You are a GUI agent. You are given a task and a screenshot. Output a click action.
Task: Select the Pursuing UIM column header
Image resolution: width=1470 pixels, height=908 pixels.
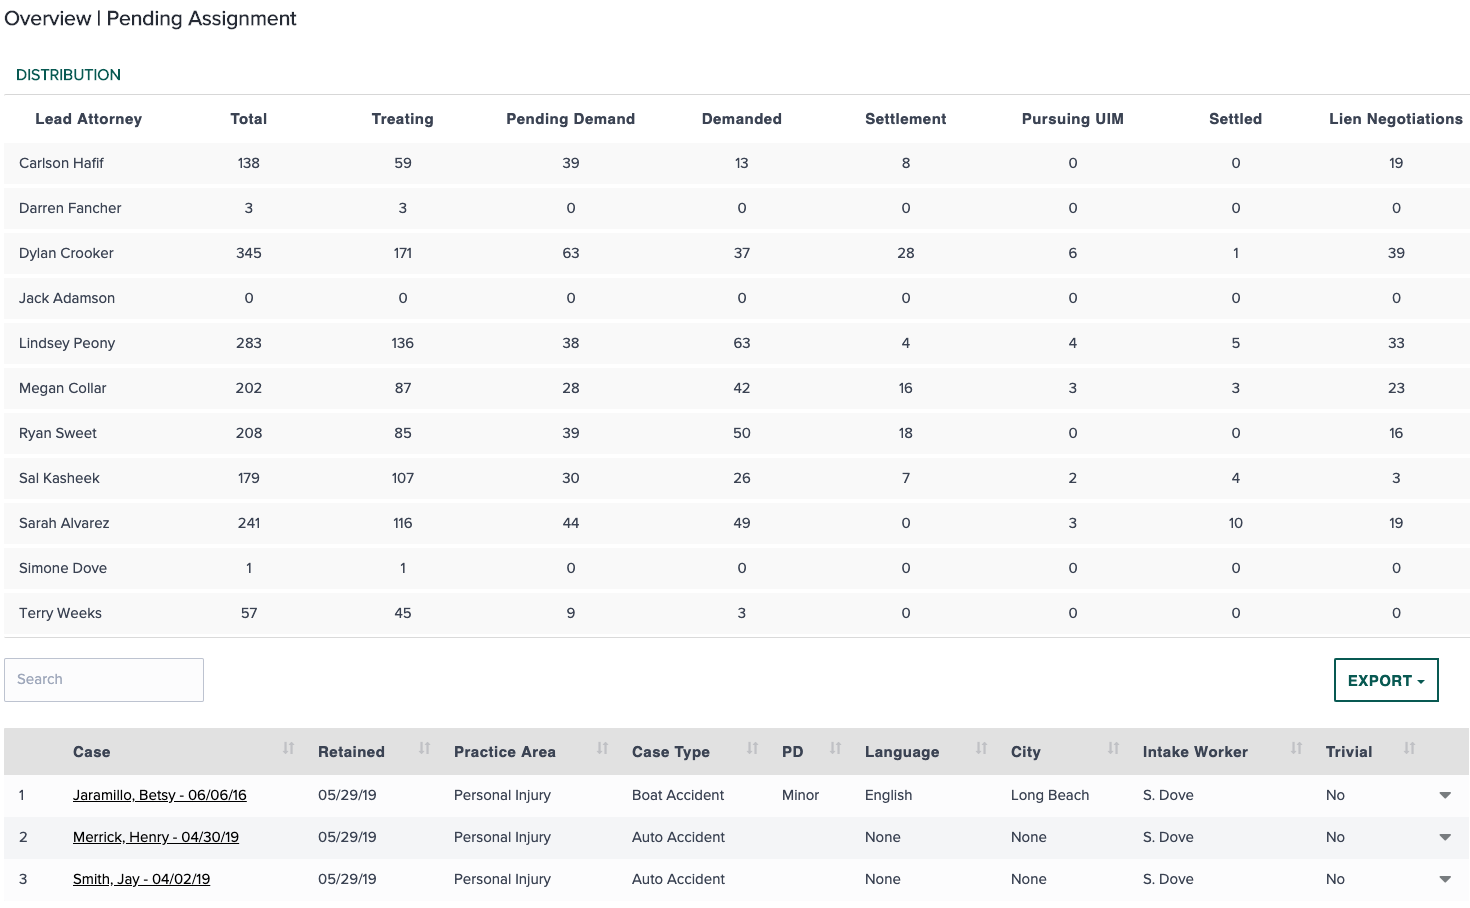(1073, 119)
